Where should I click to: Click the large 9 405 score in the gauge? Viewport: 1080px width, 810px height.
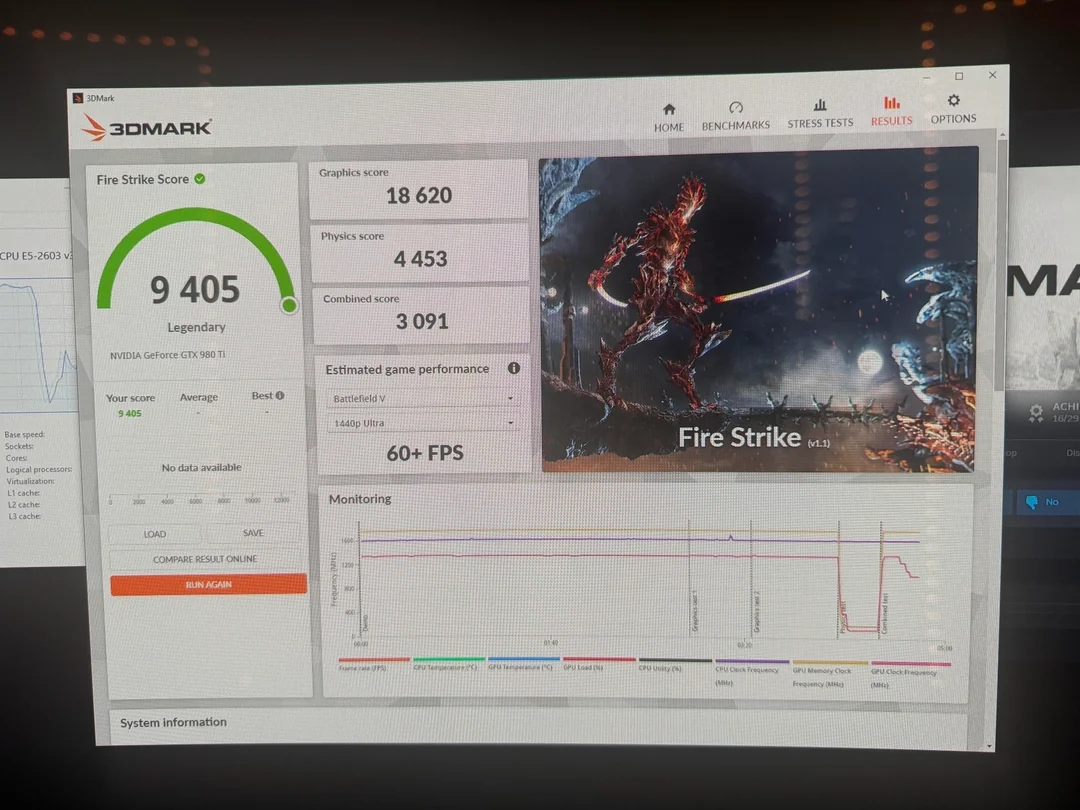point(195,289)
